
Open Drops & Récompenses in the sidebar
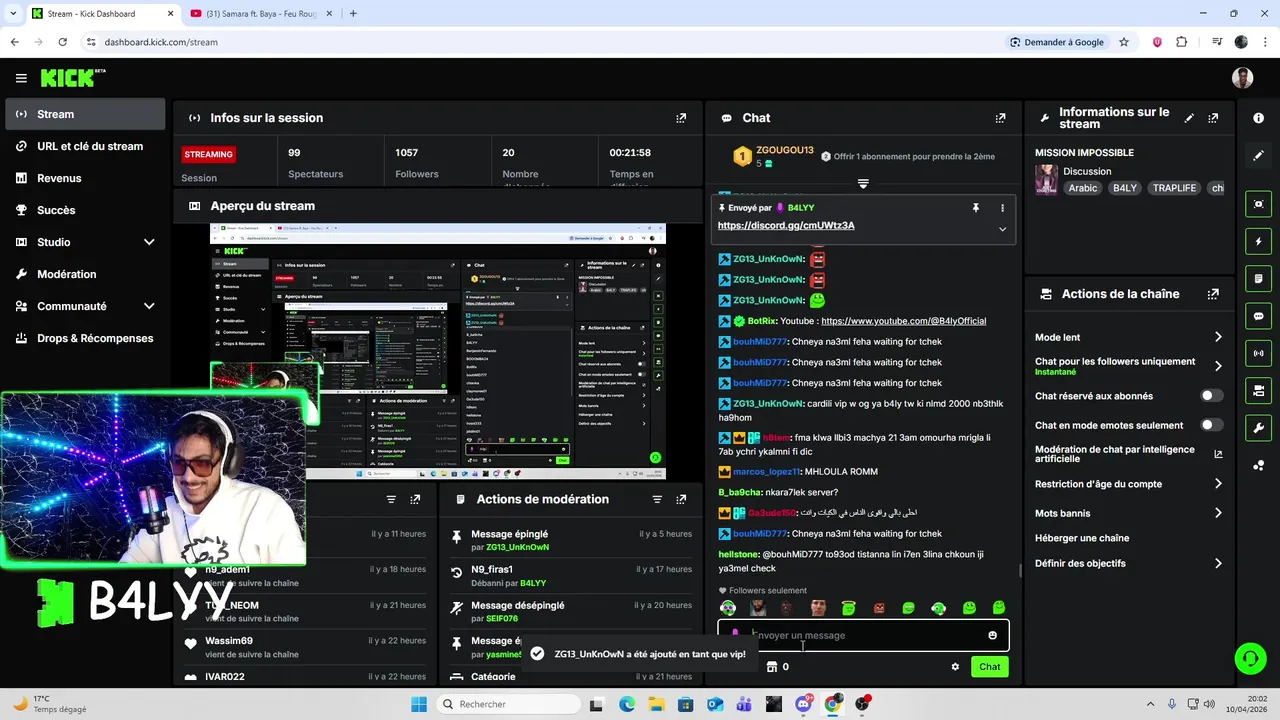pos(85,338)
